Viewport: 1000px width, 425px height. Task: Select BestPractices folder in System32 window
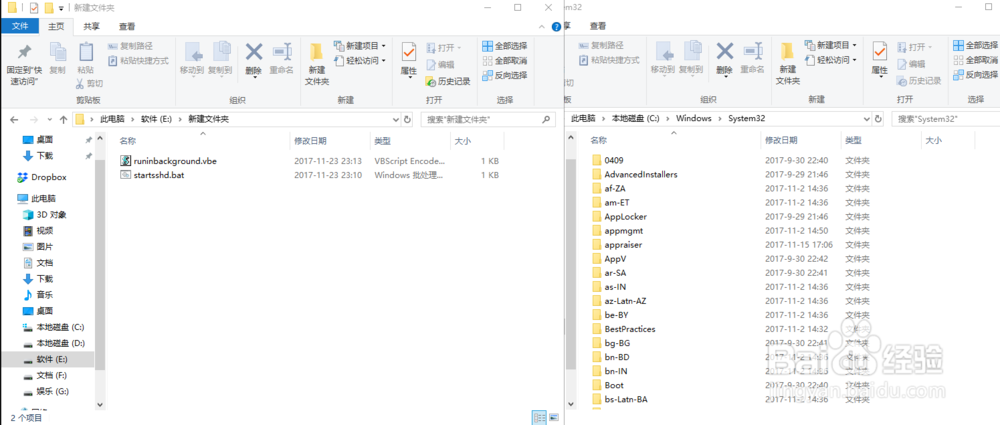click(x=623, y=329)
